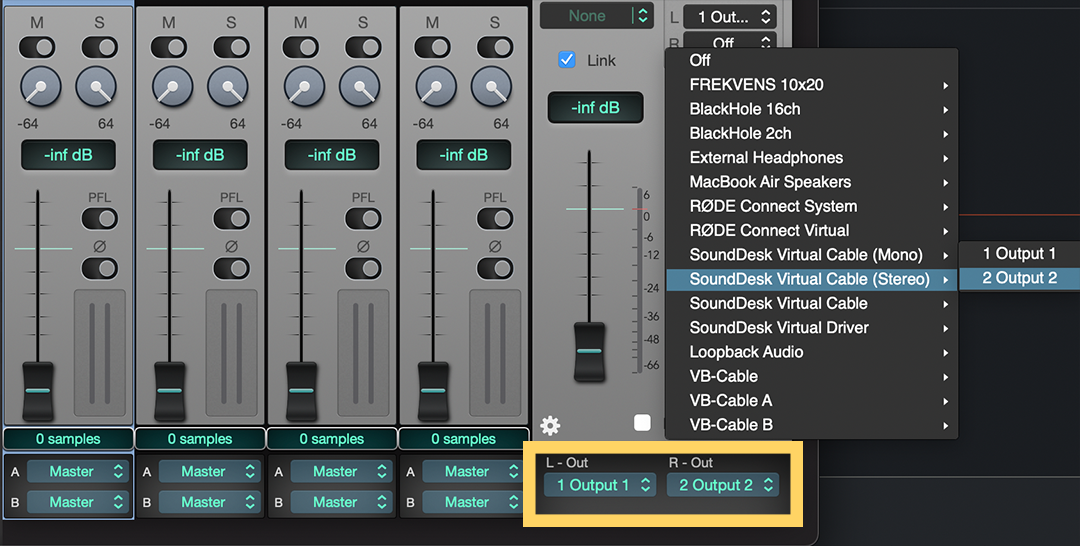Solo the second channel strip

[x=231, y=48]
